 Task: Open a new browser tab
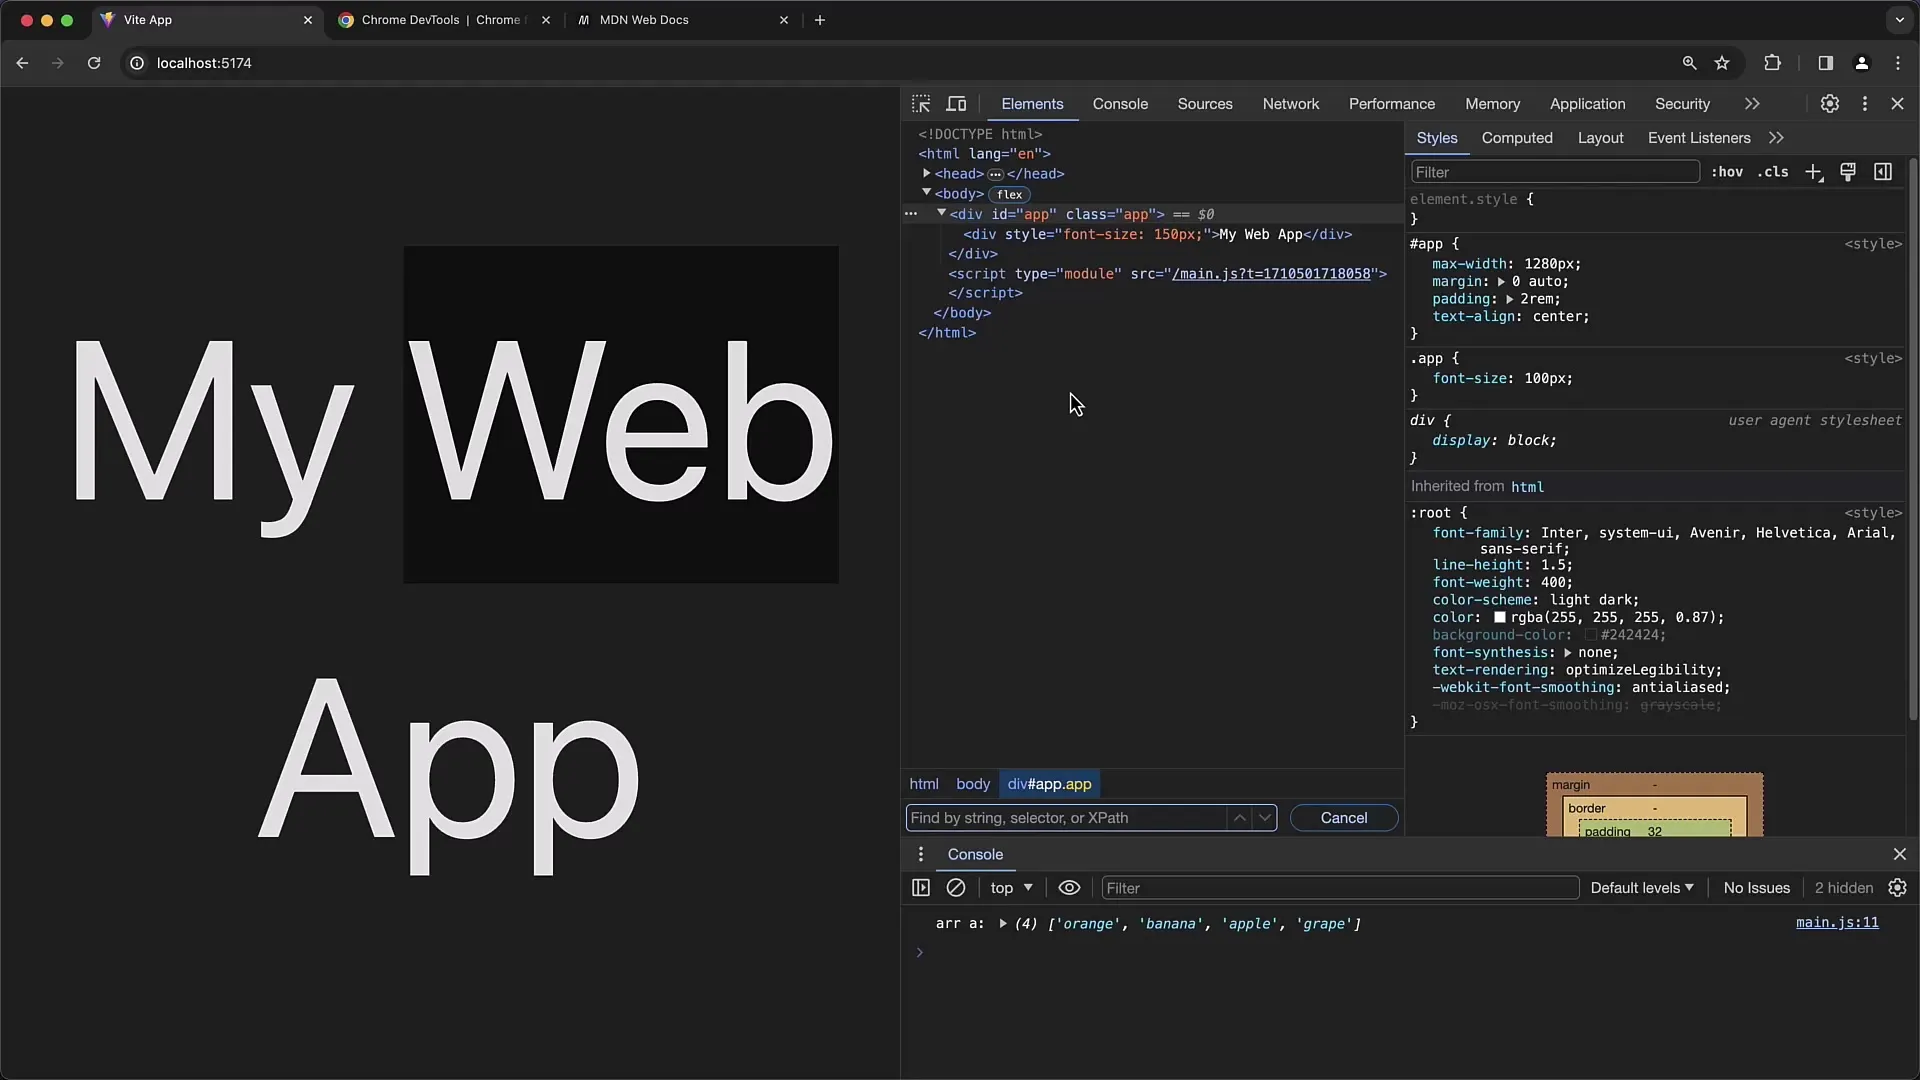click(x=820, y=20)
